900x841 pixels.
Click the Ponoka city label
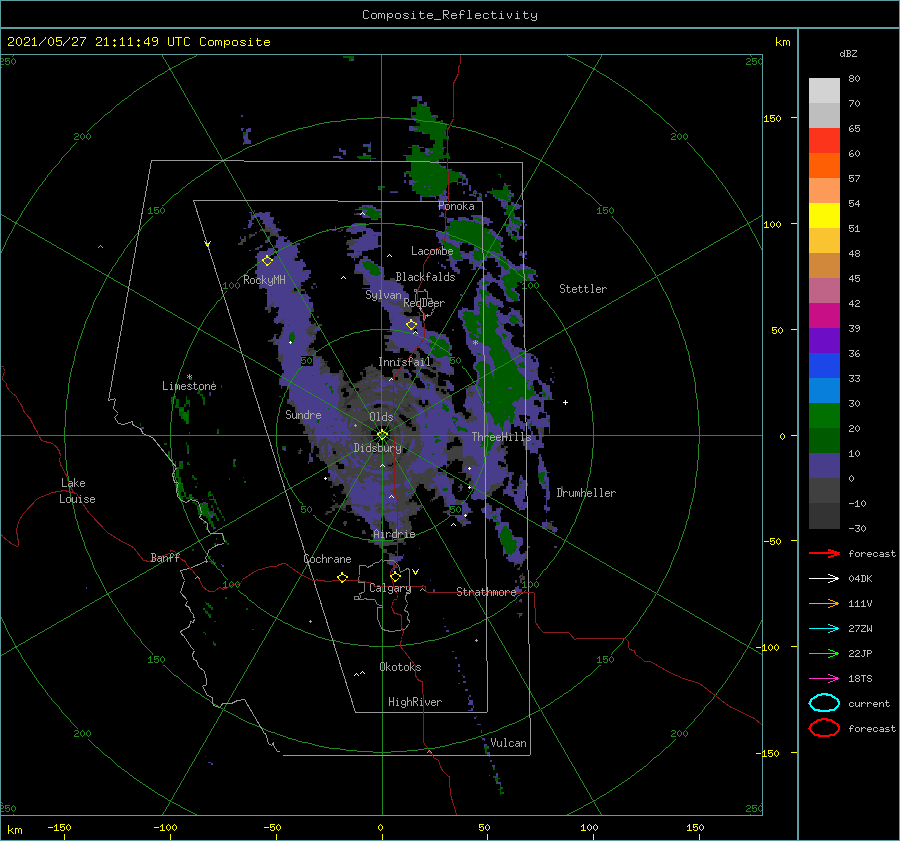click(456, 206)
